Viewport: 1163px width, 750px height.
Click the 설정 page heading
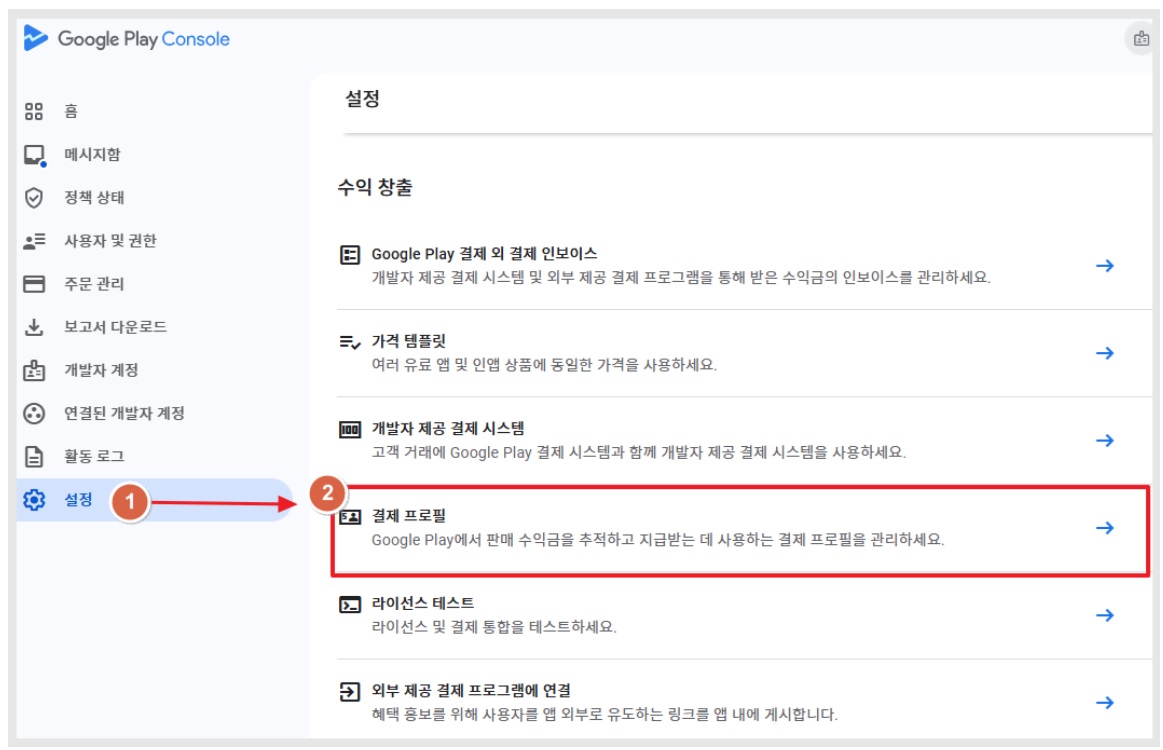point(363,99)
